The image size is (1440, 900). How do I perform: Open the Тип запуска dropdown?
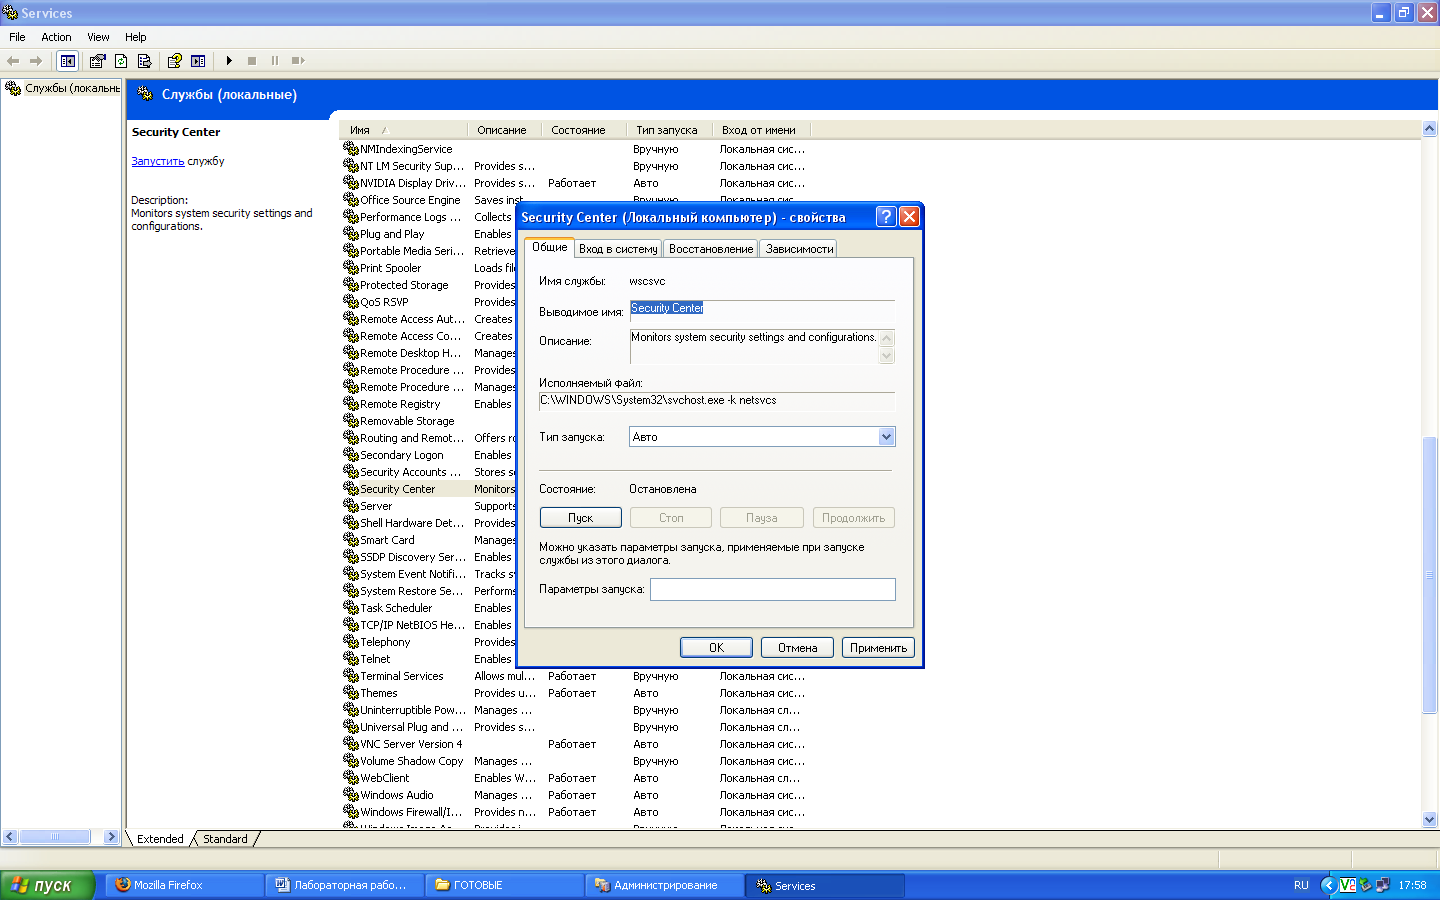tap(886, 437)
